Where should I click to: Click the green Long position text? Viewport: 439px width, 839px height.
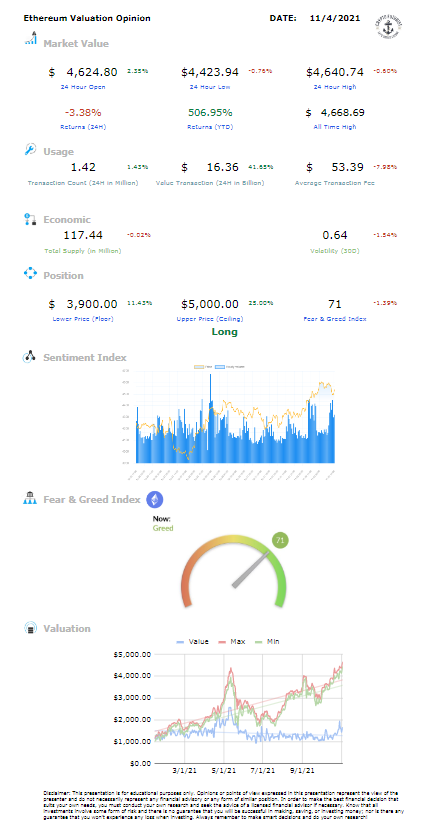[x=225, y=332]
